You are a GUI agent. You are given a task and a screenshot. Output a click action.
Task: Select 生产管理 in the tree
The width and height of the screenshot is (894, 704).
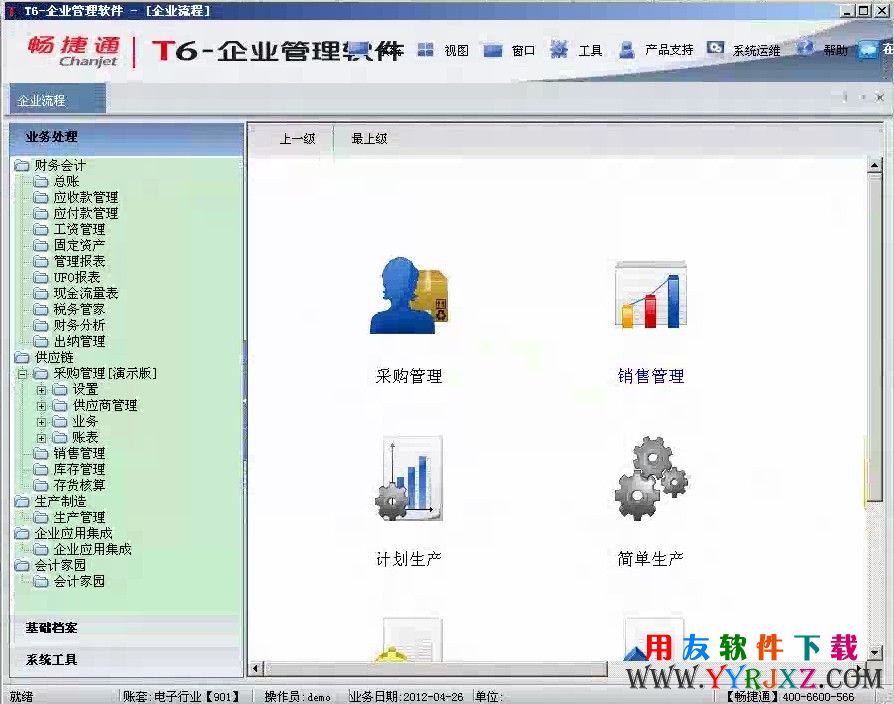click(x=79, y=517)
